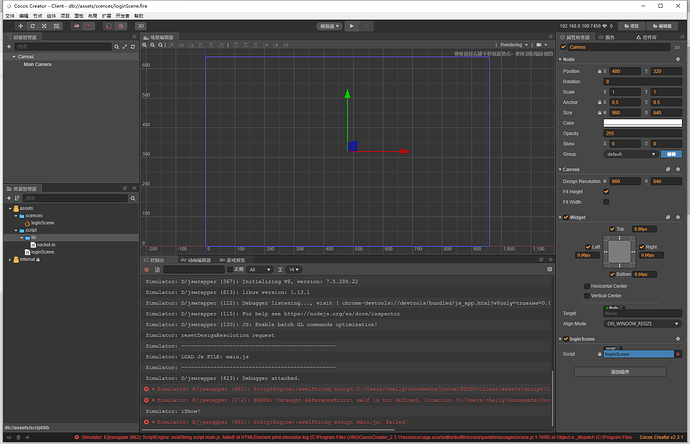Enable the Vertical Center checkbox

click(587, 296)
